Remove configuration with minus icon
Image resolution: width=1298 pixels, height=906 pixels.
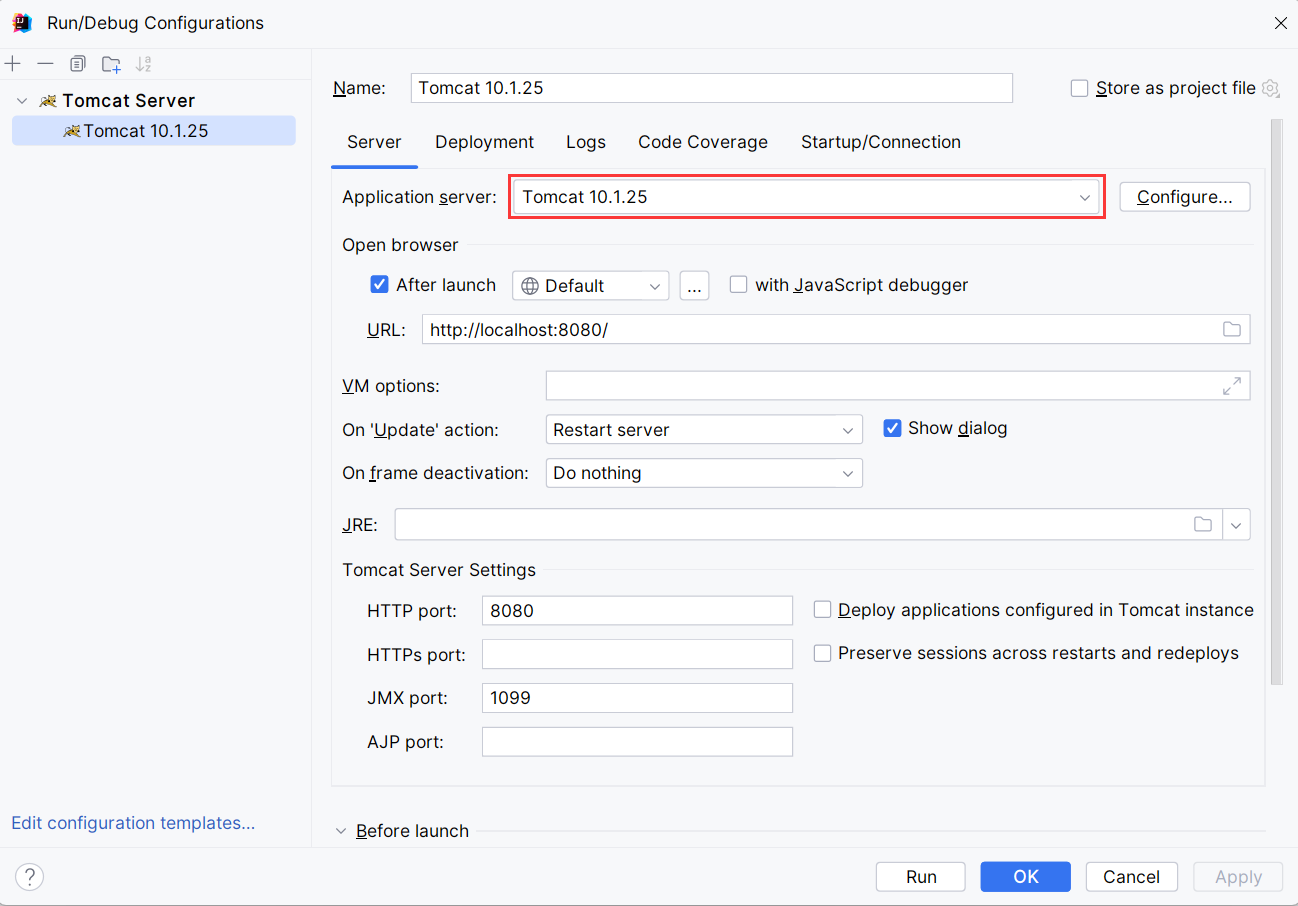pyautogui.click(x=45, y=64)
